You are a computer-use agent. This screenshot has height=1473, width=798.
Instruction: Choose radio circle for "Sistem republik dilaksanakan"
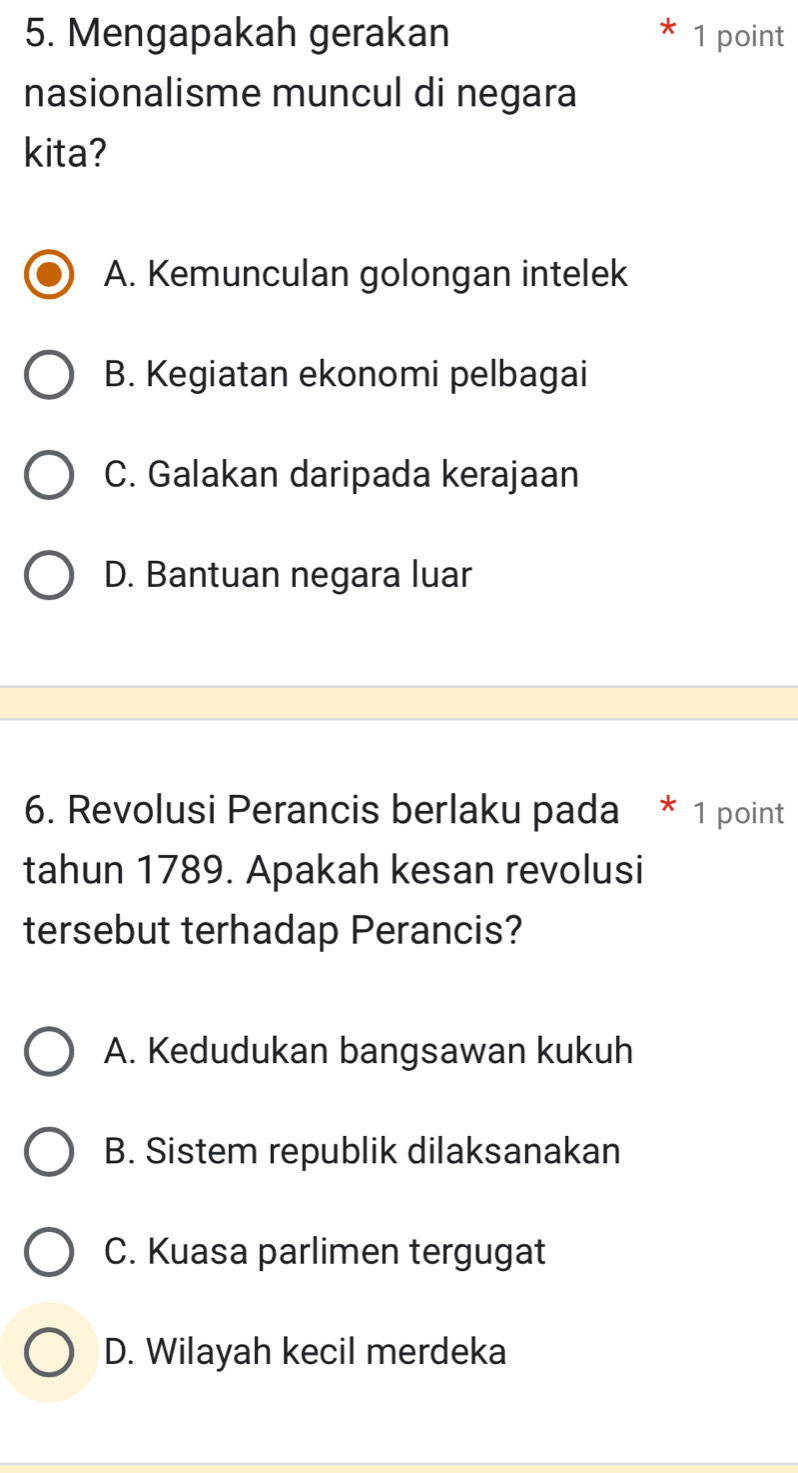[x=49, y=1152]
